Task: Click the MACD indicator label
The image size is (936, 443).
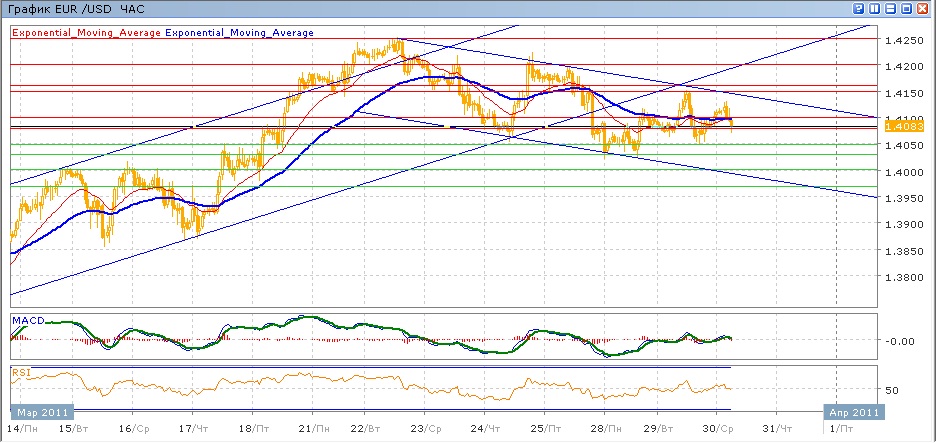Action: [x=28, y=321]
